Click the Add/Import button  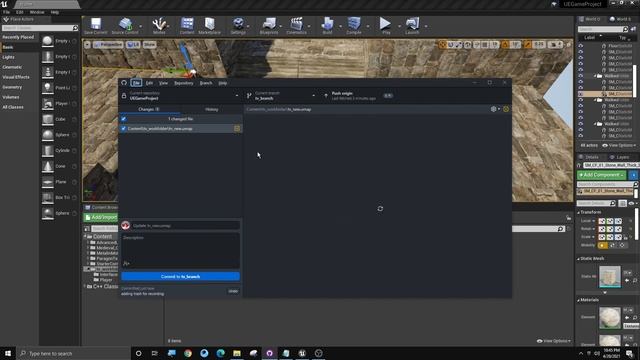tap(101, 217)
